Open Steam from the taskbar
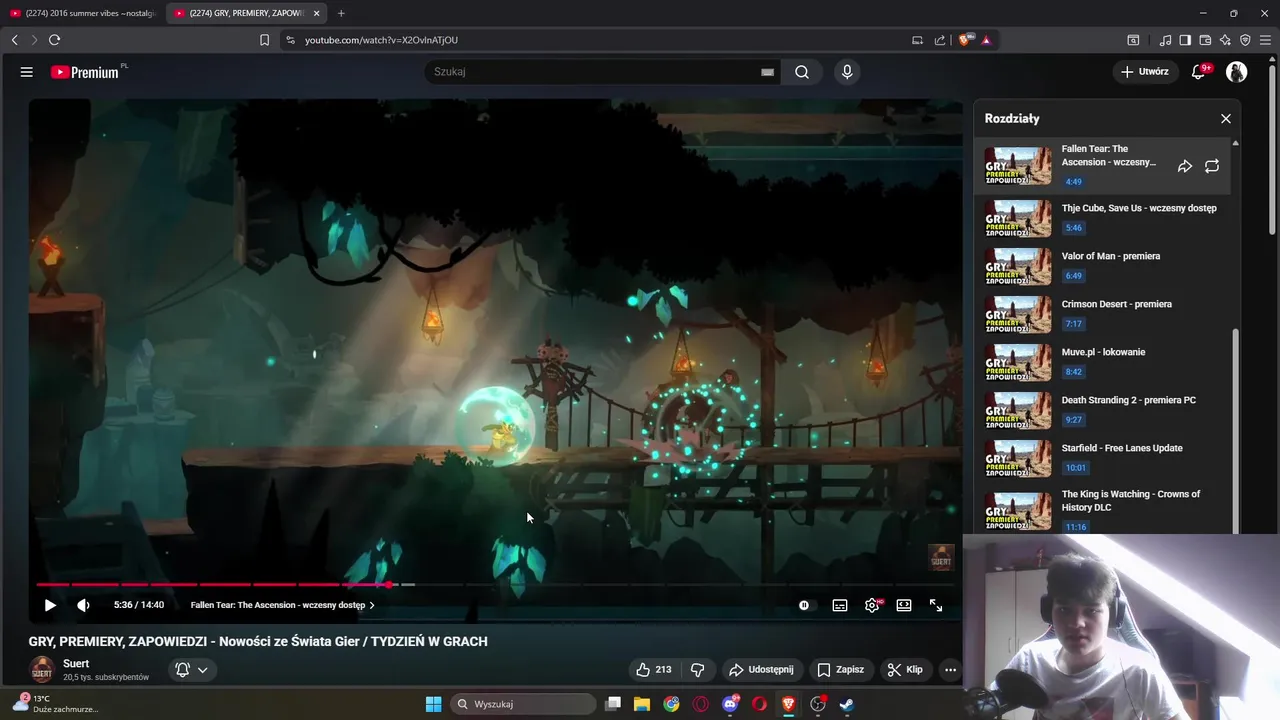 click(x=846, y=704)
